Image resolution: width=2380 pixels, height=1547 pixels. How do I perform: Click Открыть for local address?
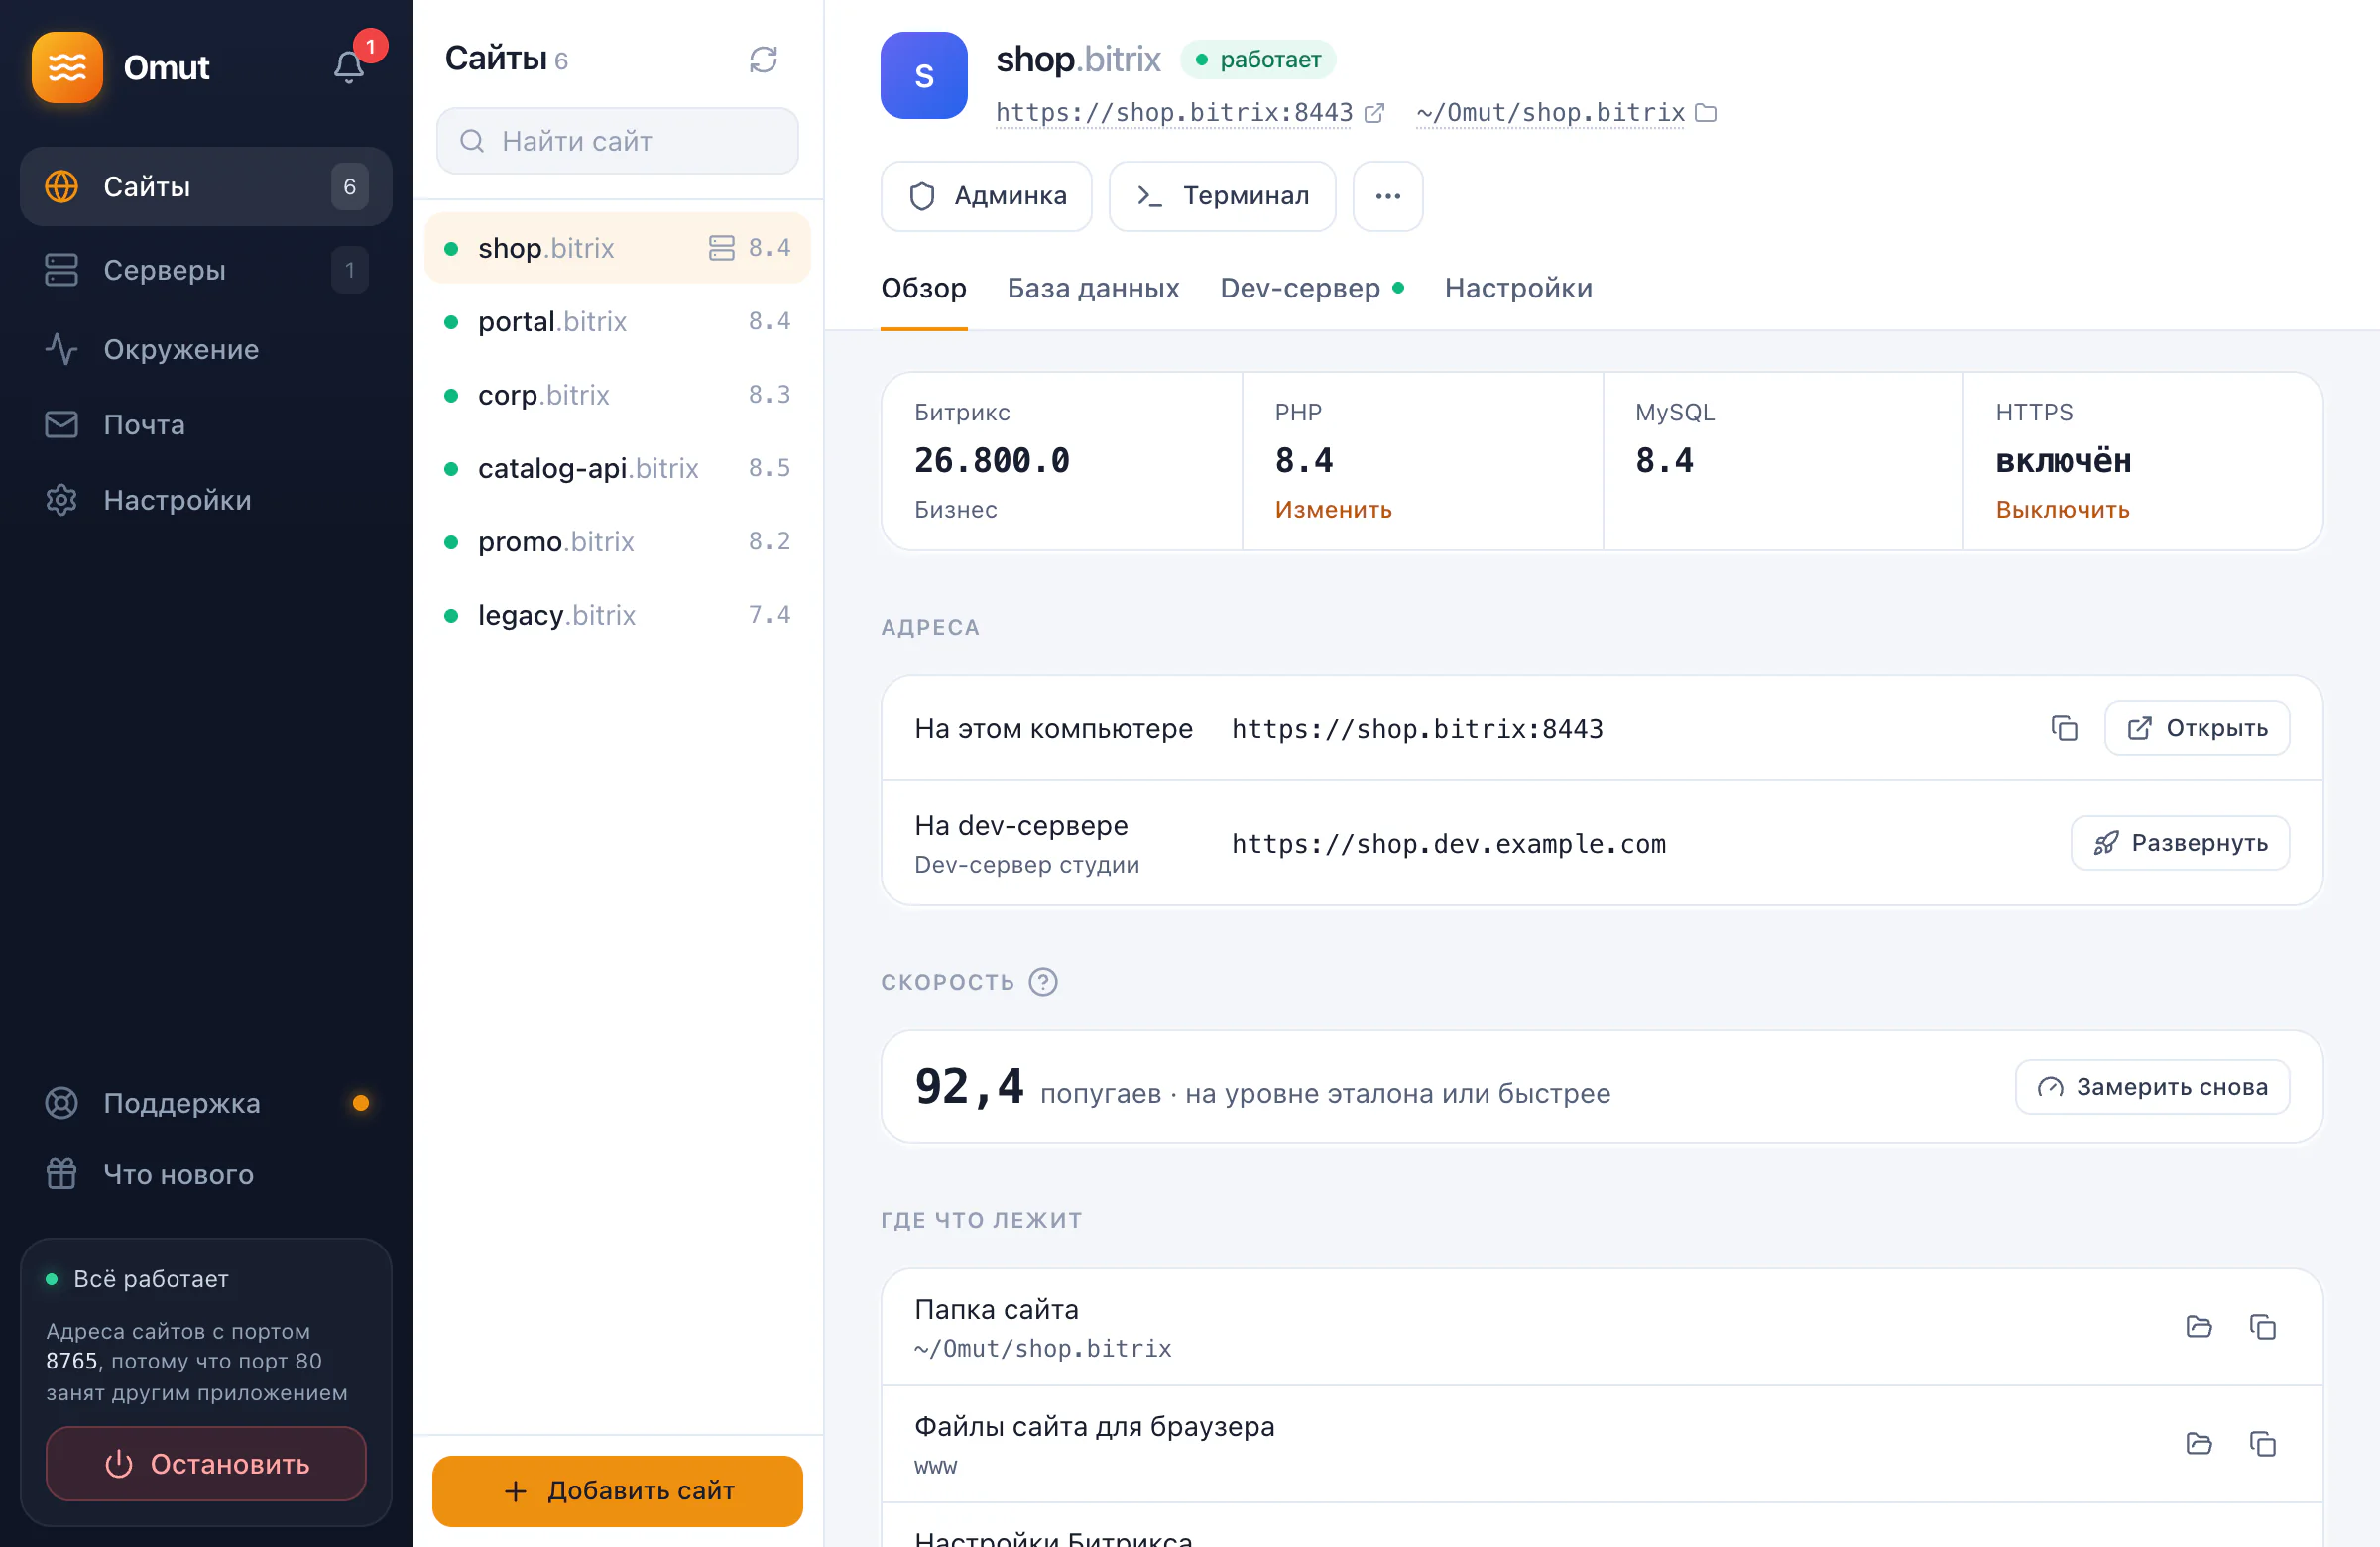point(2196,728)
